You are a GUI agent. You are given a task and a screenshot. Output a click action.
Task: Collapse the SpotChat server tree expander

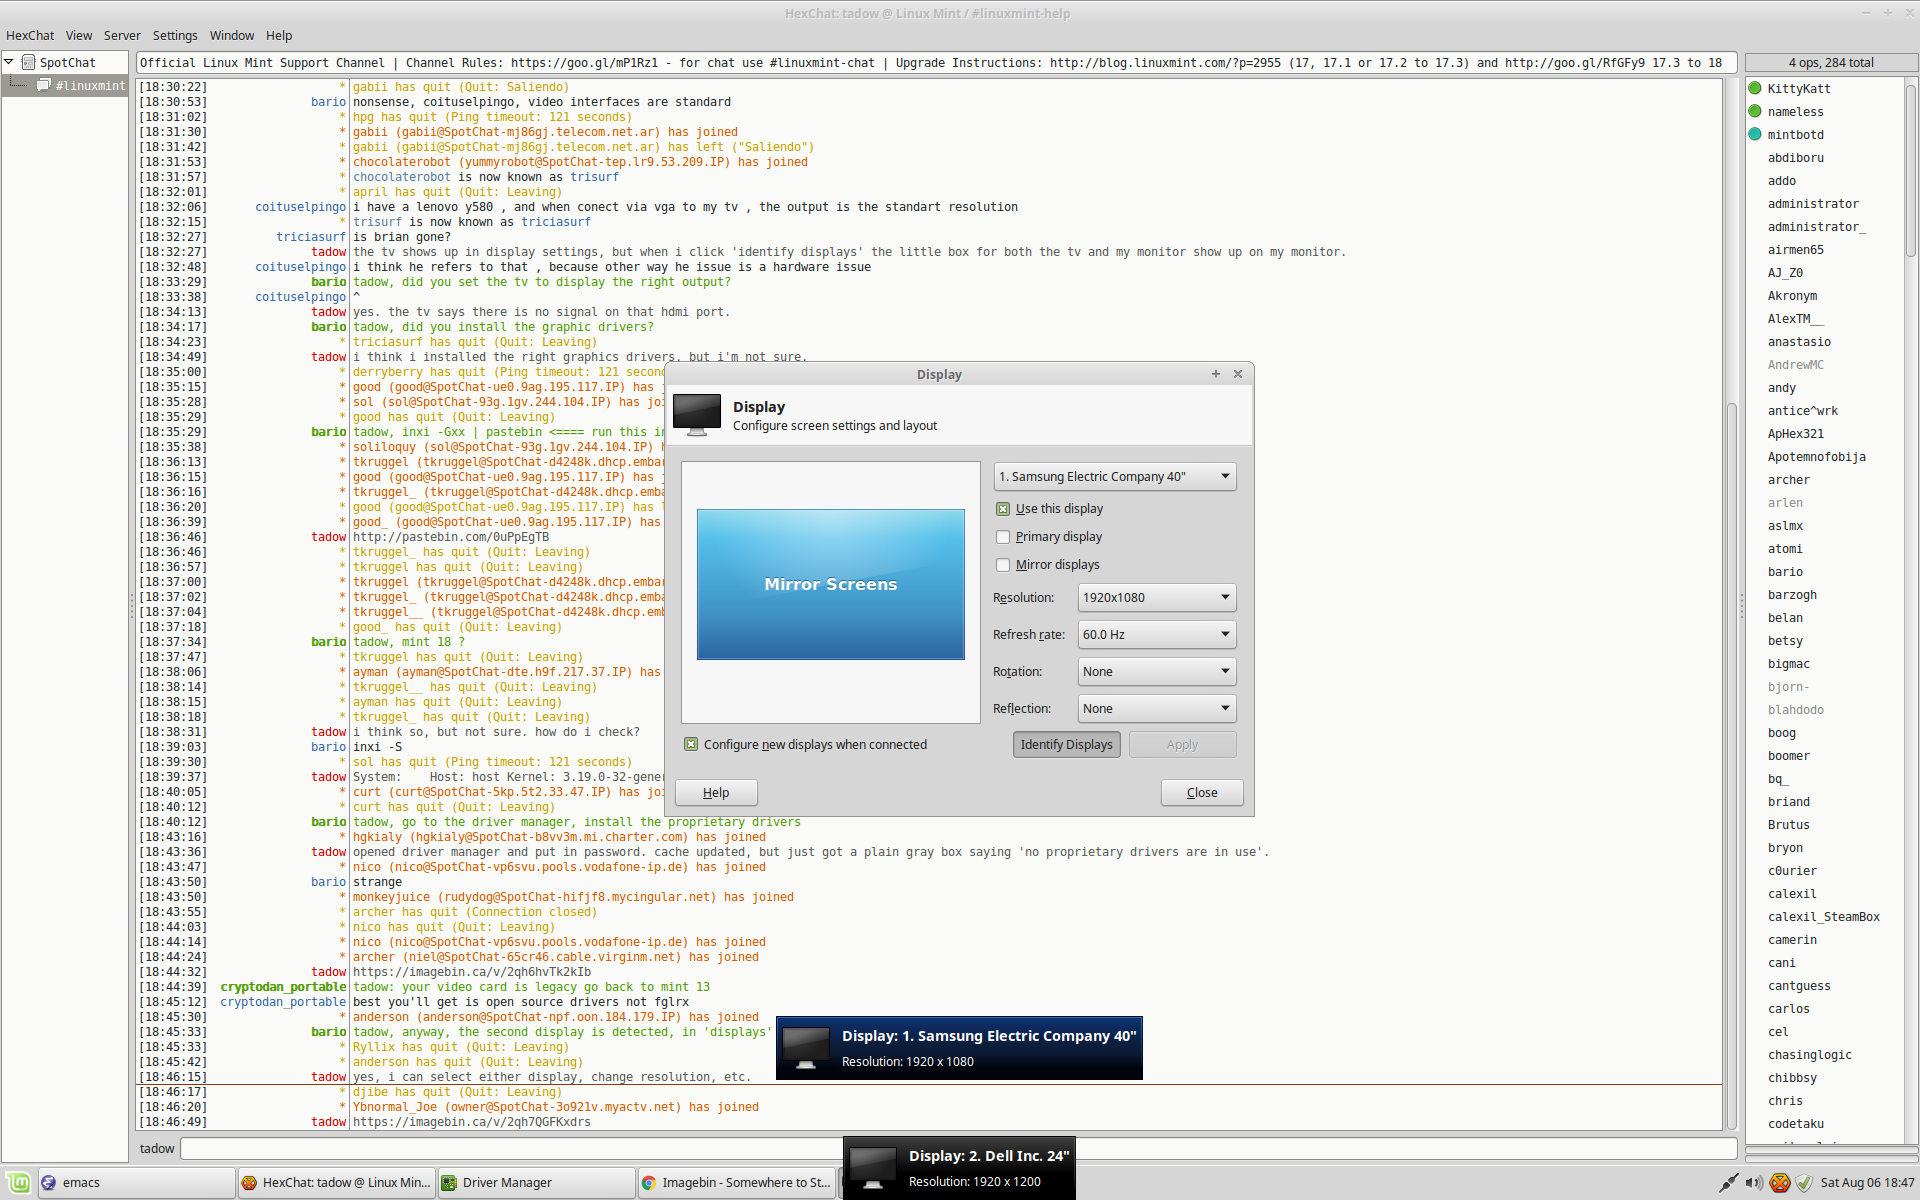(x=9, y=62)
